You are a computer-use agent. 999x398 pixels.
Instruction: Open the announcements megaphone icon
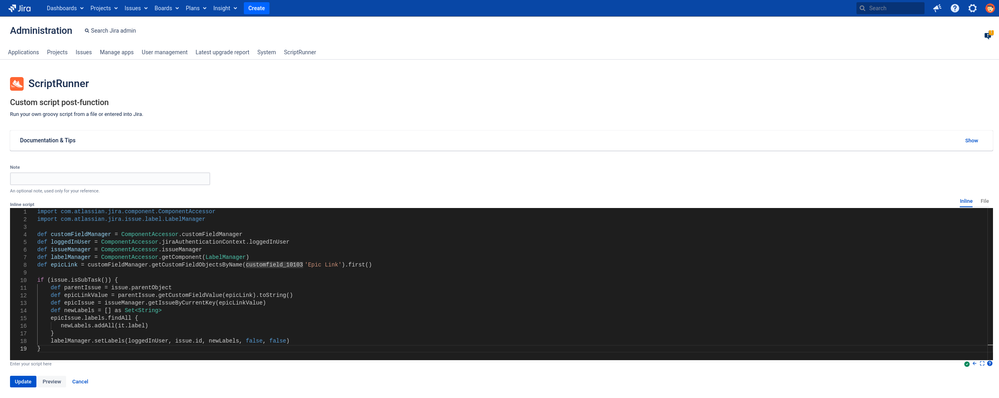937,8
